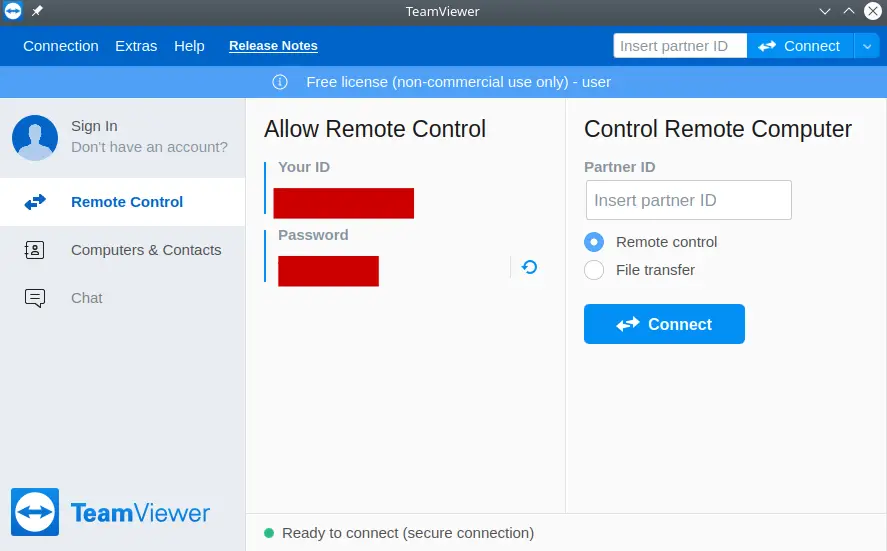Viewport: 887px width, 551px height.
Task: Click the Chat speech bubble icon
Action: point(35,298)
